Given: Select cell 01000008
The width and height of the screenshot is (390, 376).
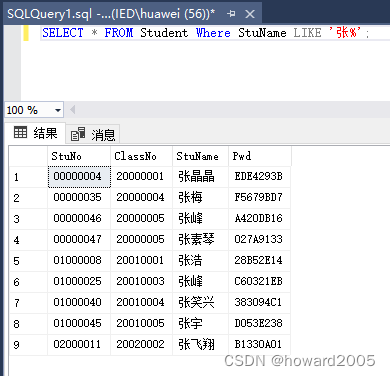Looking at the screenshot, I should click(79, 261).
